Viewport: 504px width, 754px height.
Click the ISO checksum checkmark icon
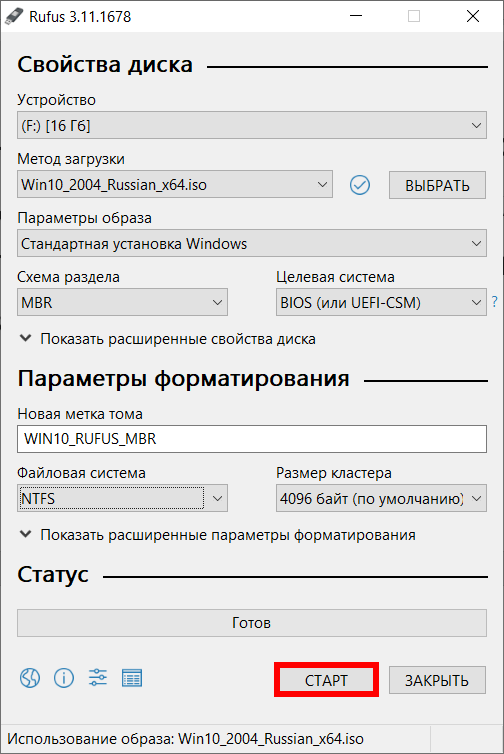(360, 185)
